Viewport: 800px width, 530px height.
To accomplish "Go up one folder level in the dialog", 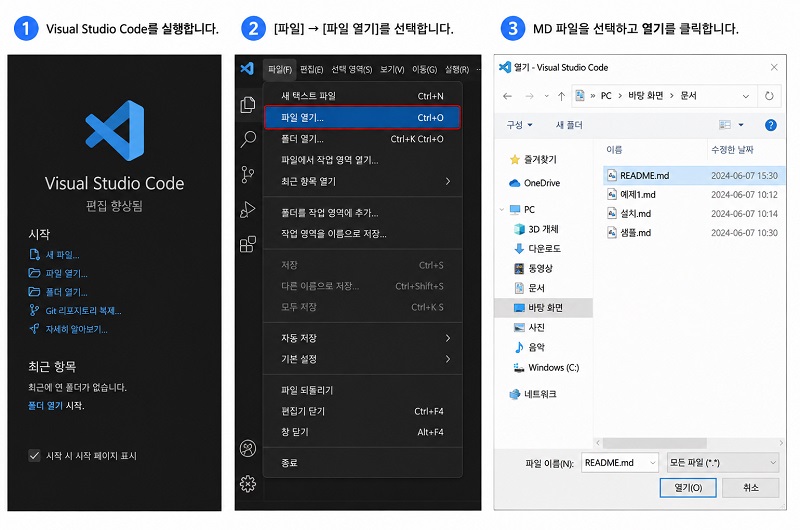I will coord(561,96).
